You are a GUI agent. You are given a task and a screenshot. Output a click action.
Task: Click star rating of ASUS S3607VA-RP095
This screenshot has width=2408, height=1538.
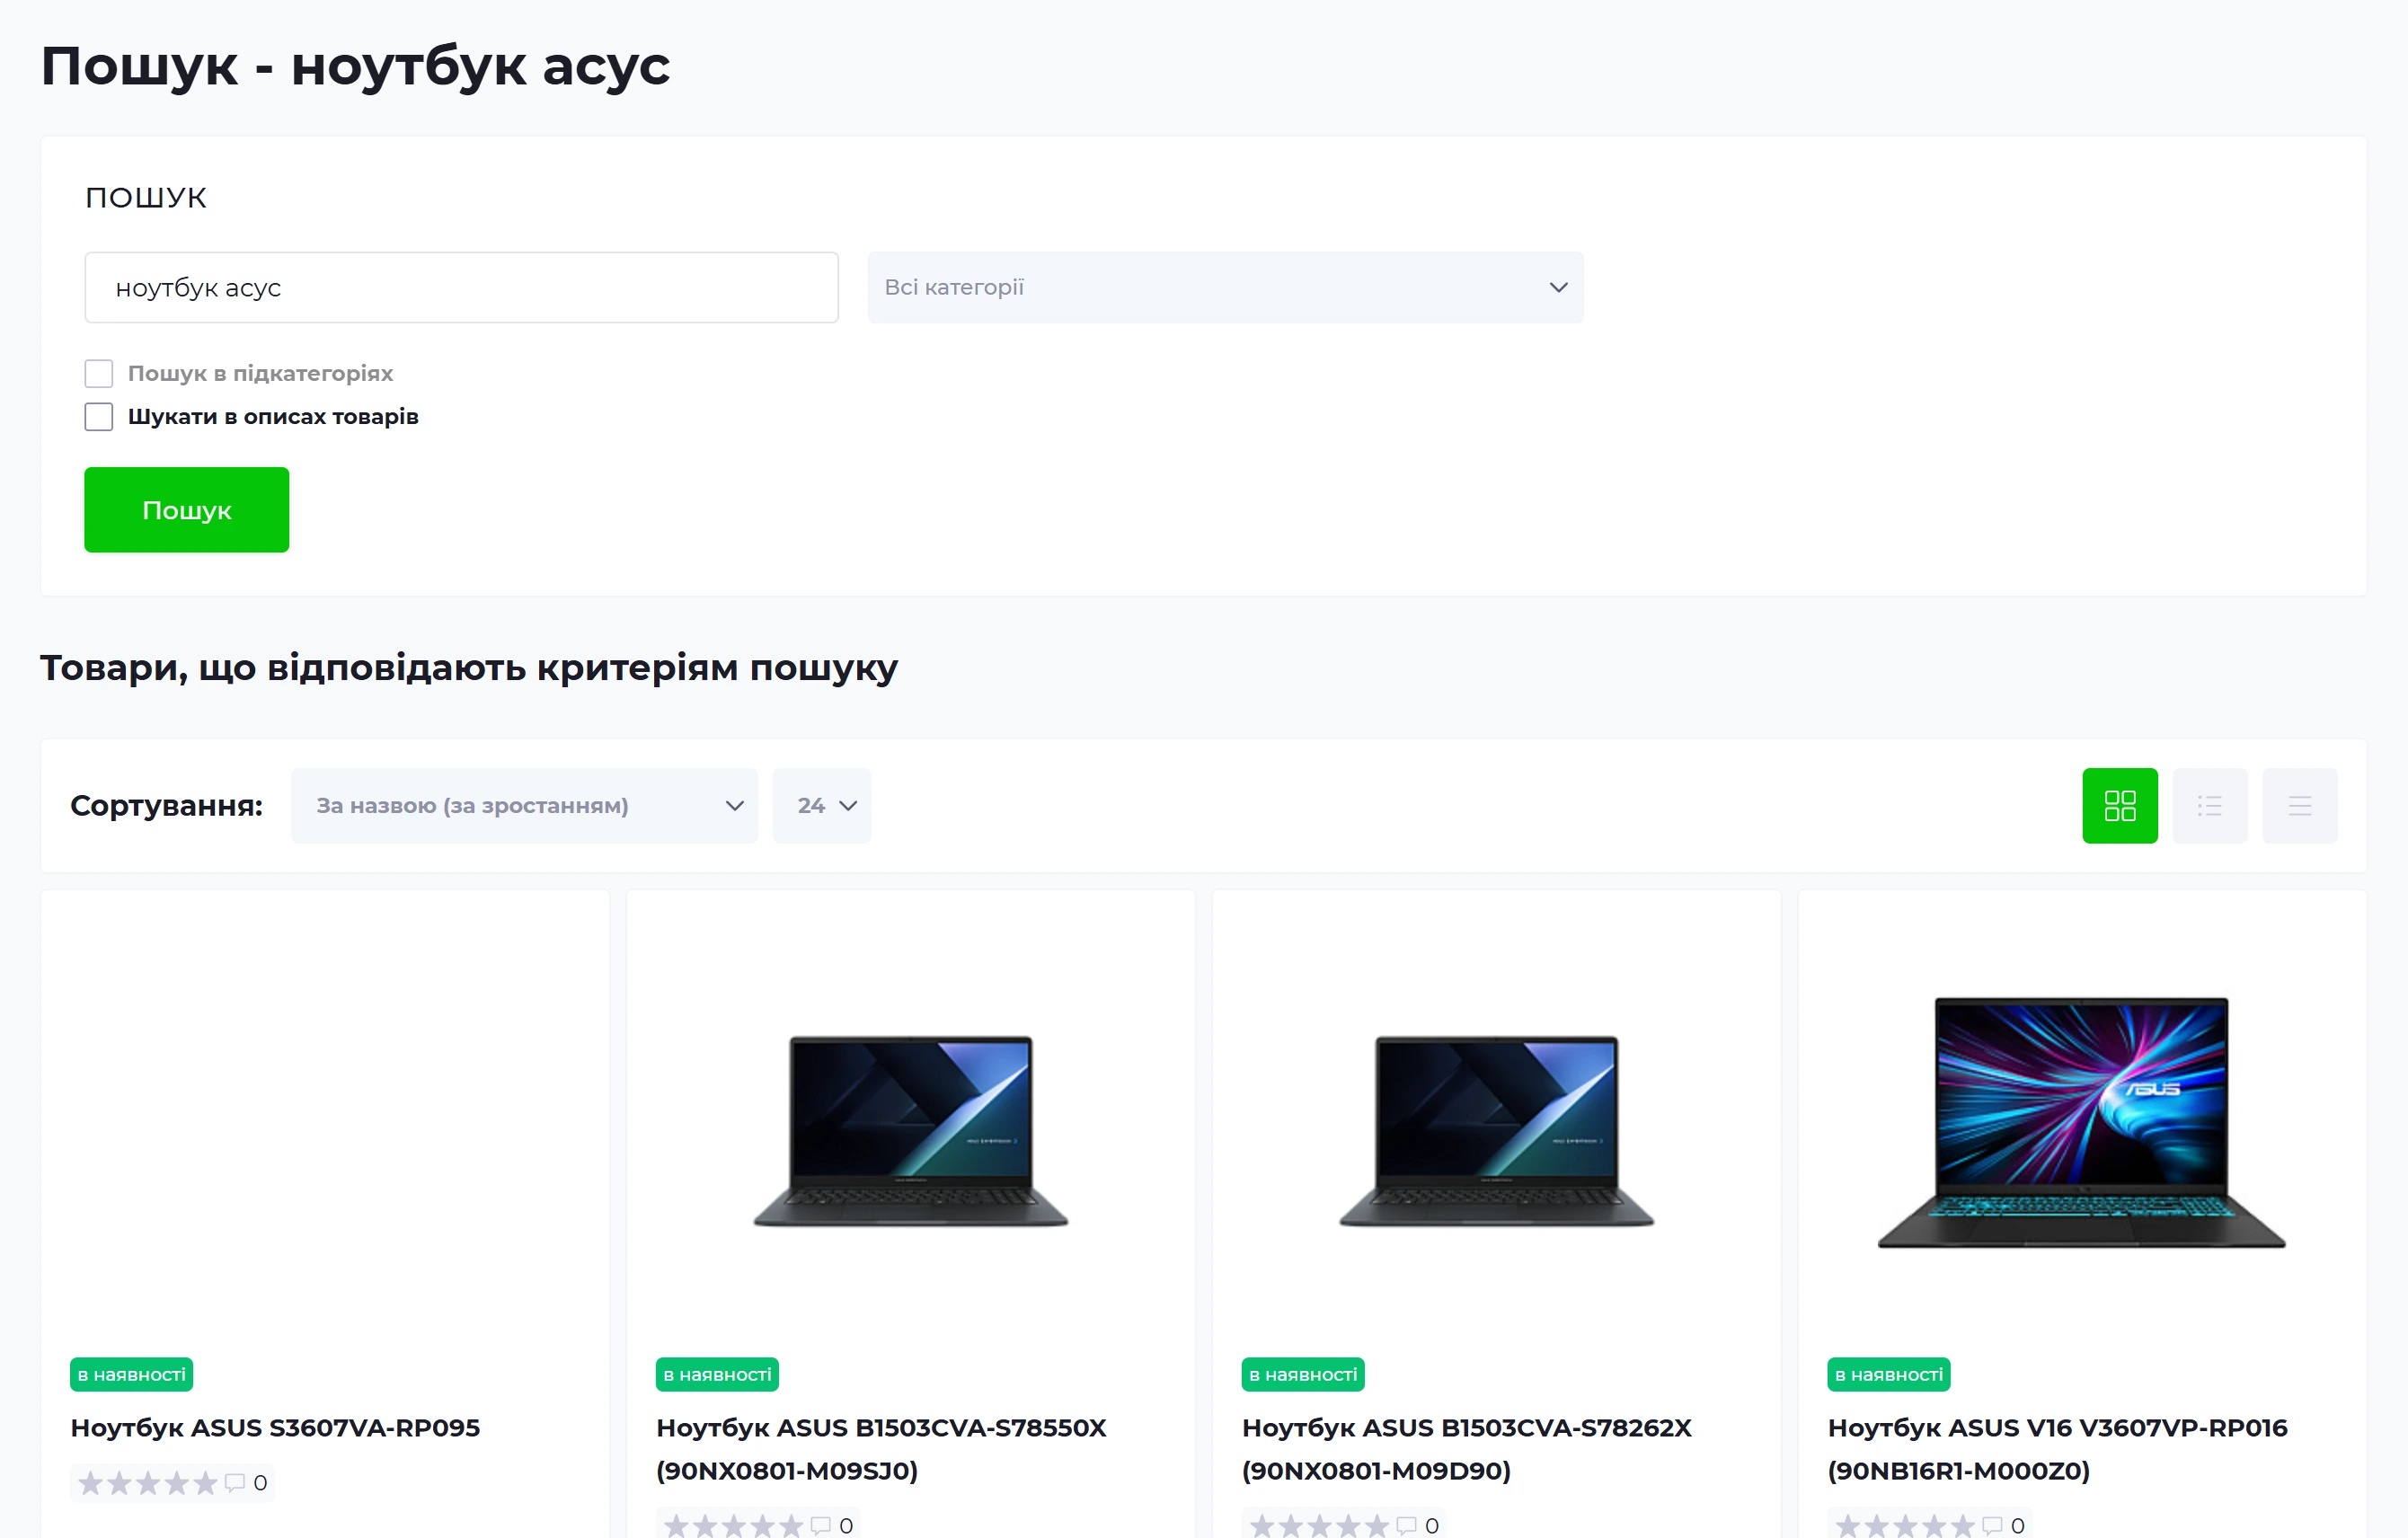148,1482
